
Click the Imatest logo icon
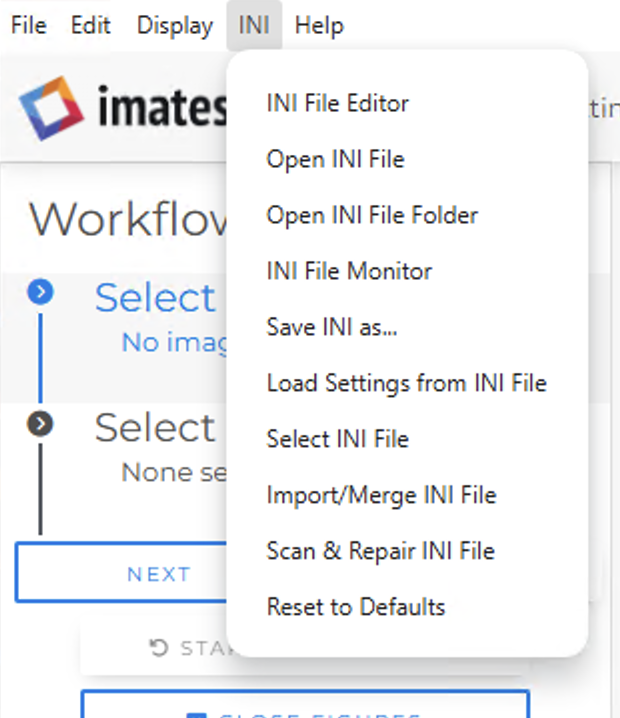click(x=49, y=108)
